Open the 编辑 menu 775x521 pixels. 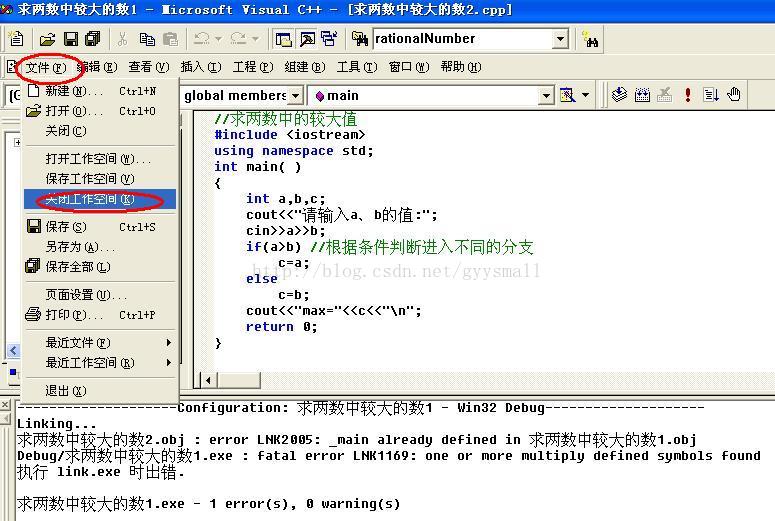pyautogui.click(x=97, y=67)
